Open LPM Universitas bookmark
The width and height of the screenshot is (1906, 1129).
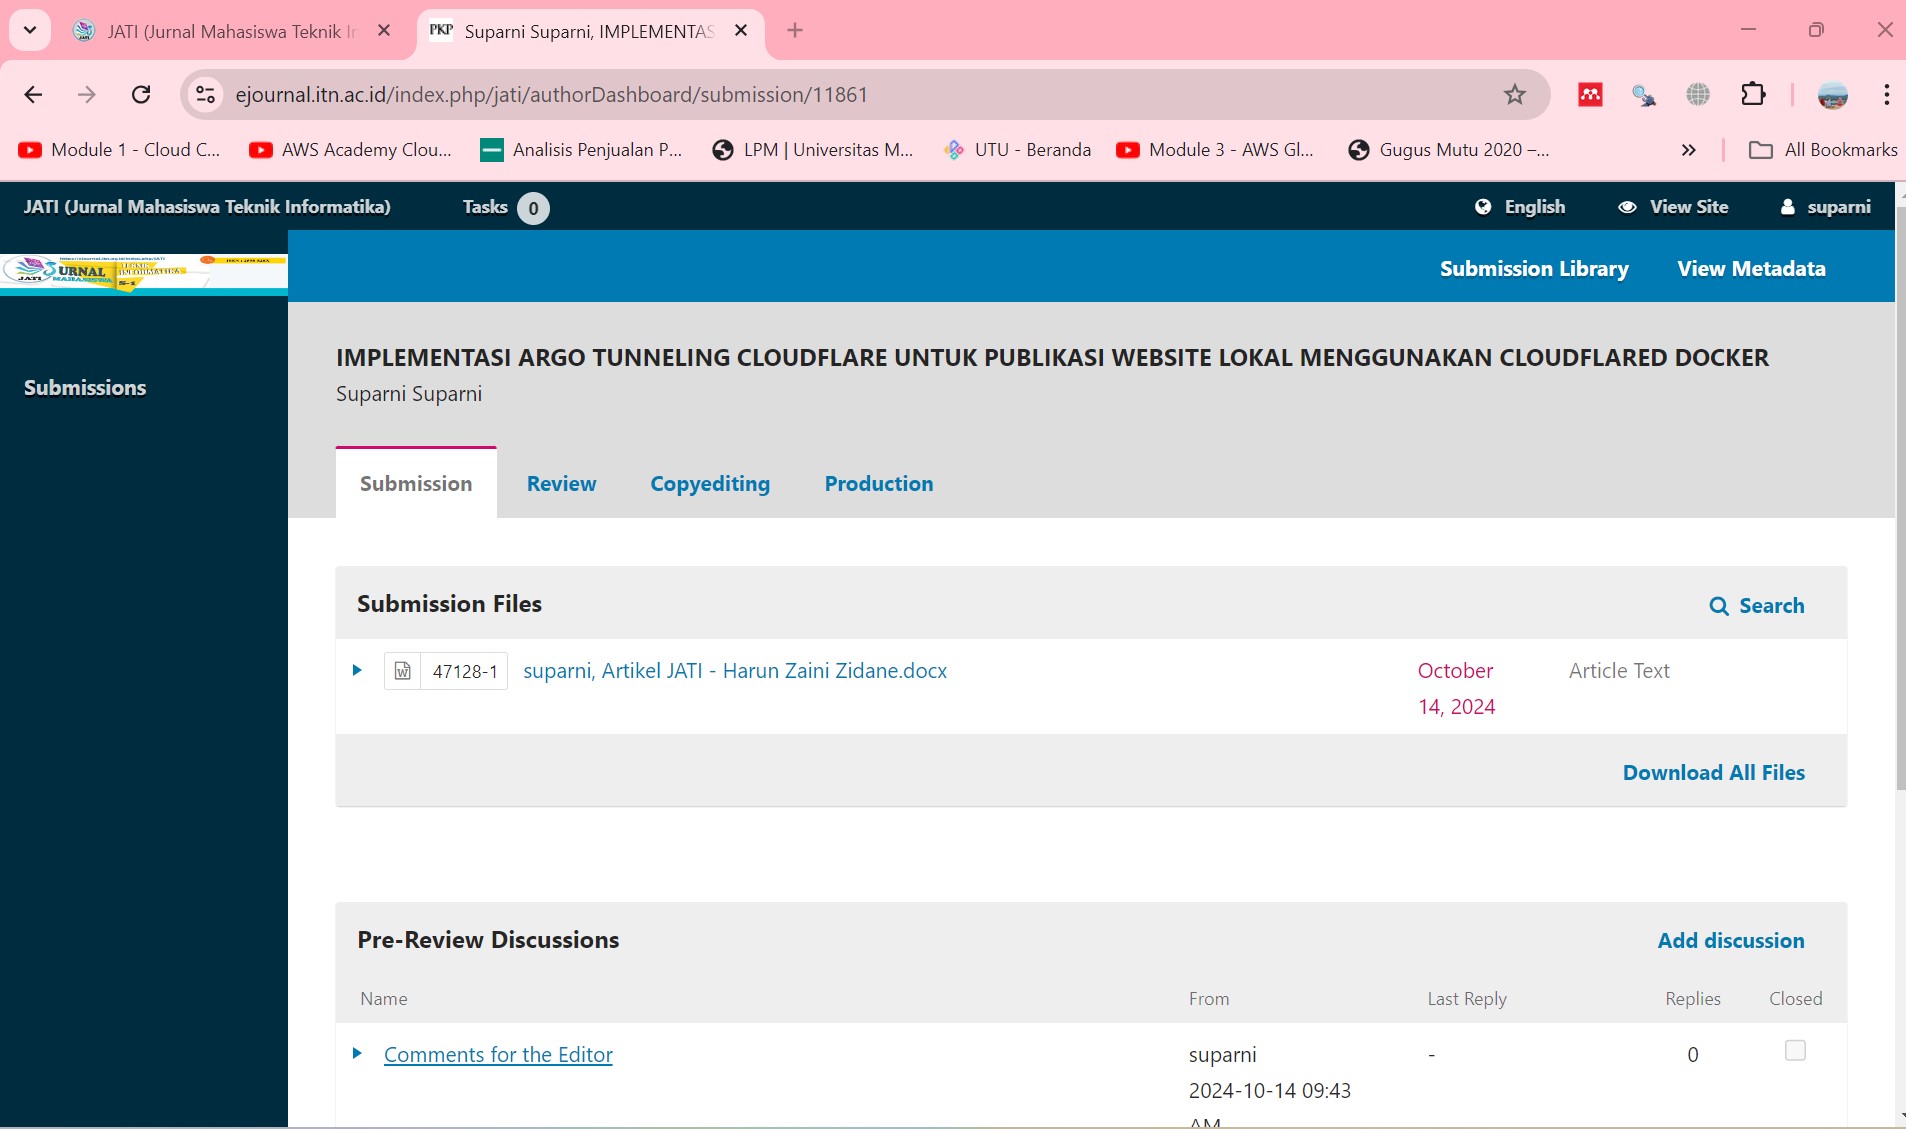click(x=812, y=149)
